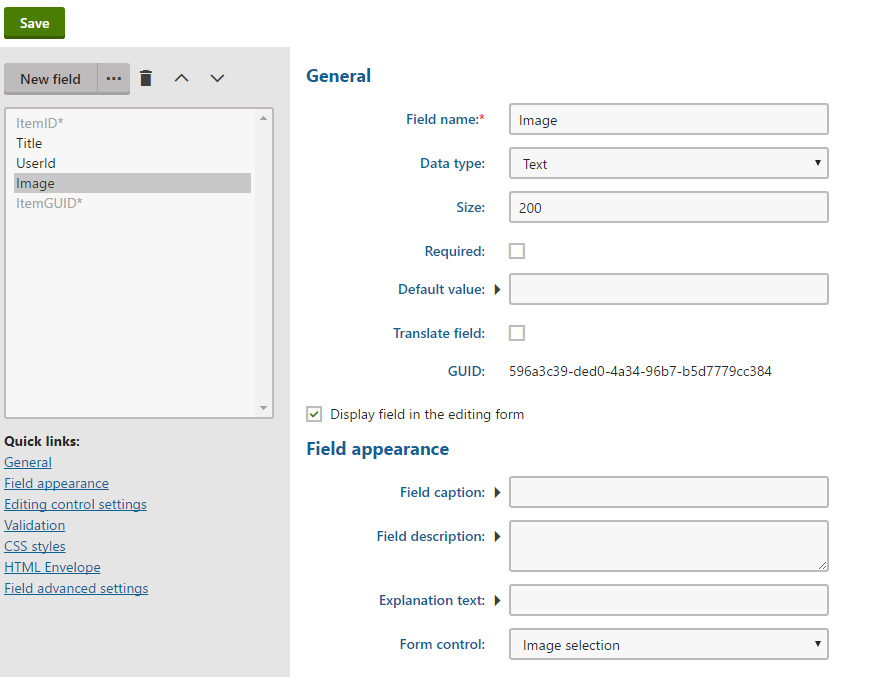Expand the Explanation text options
Screen dimensions: 873x677
(497, 600)
